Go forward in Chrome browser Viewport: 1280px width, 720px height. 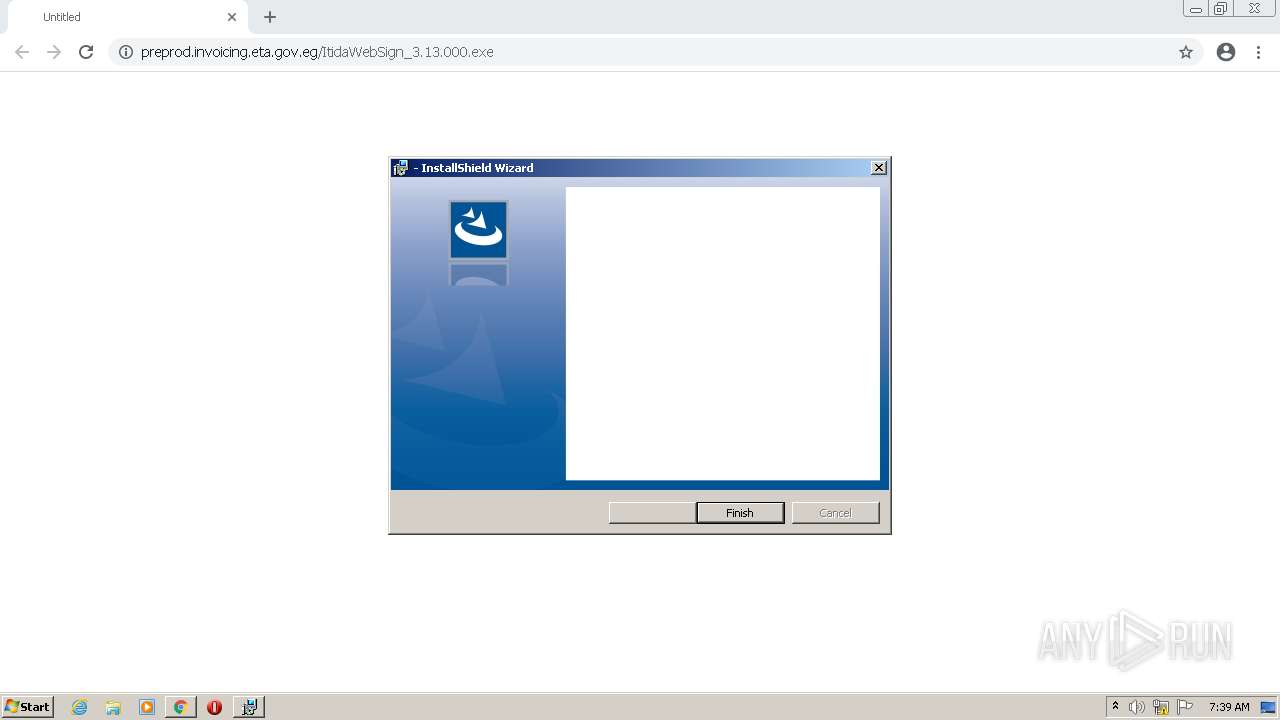54,52
